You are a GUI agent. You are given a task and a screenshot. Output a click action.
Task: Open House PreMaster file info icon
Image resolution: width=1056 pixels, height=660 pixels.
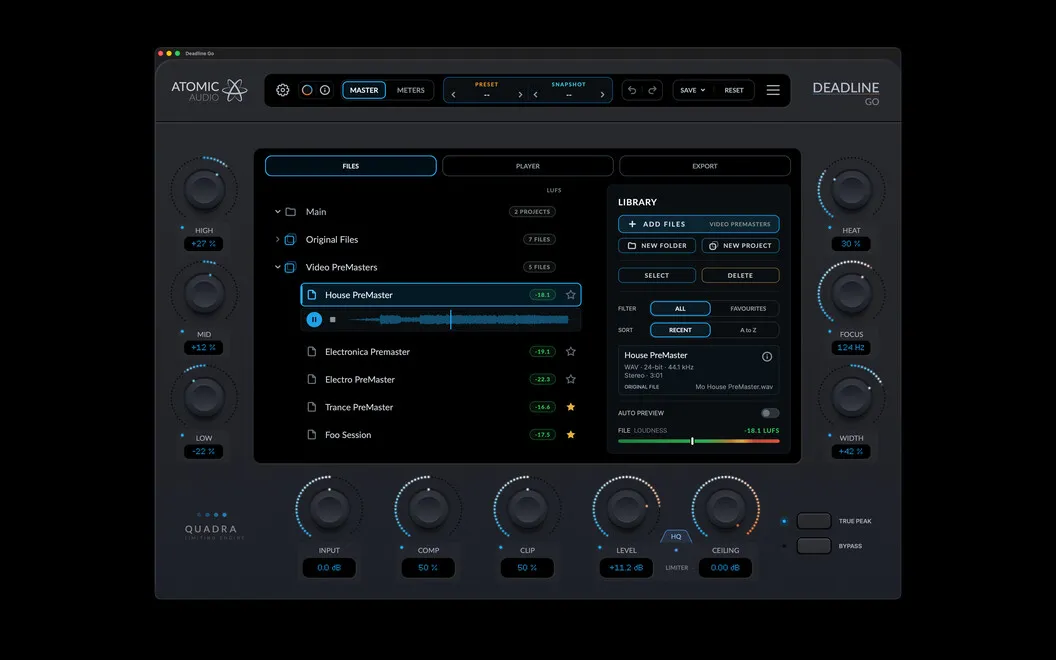pos(767,357)
